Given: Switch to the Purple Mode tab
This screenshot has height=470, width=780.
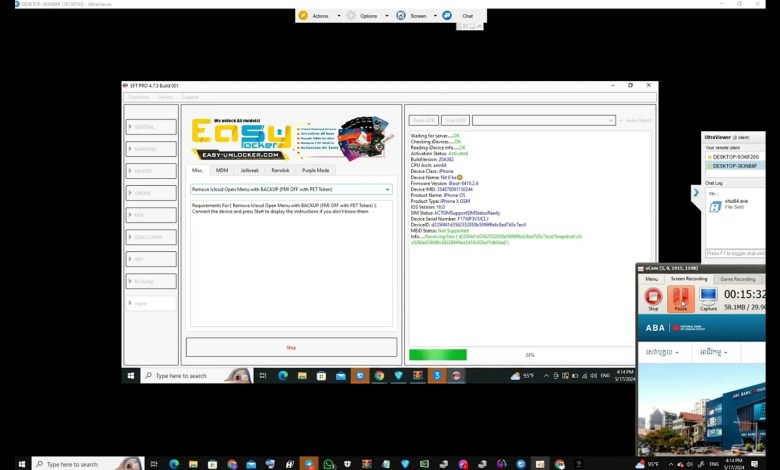Looking at the screenshot, I should [315, 170].
